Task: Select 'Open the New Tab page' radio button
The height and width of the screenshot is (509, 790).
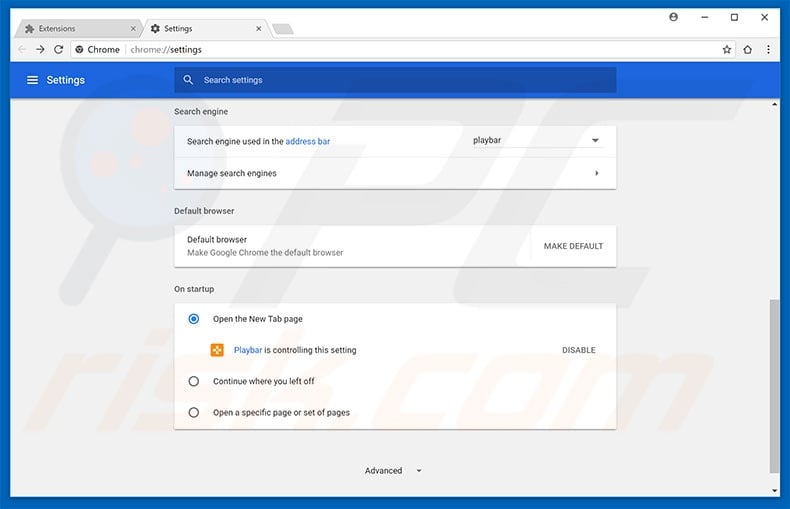Action: [x=193, y=319]
